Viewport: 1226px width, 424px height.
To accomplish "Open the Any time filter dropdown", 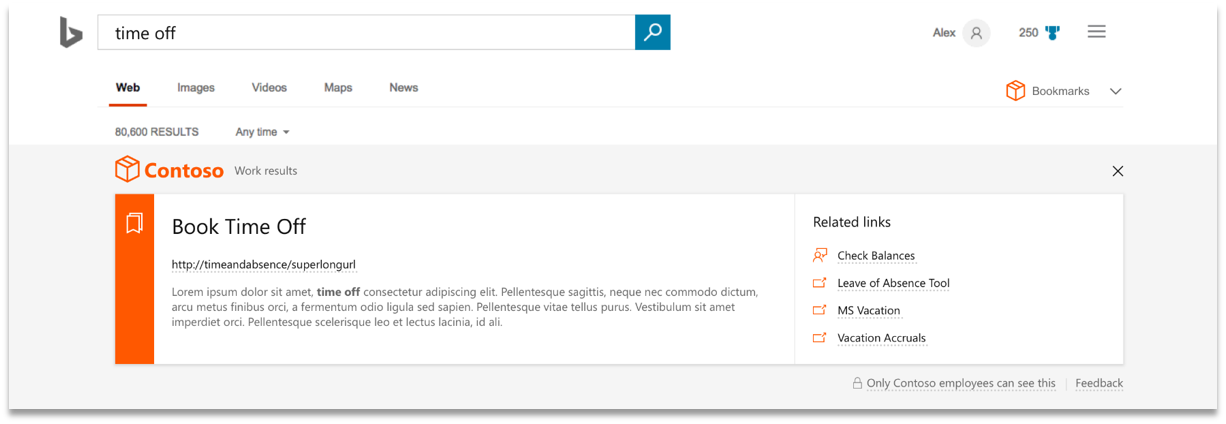I will tap(262, 132).
